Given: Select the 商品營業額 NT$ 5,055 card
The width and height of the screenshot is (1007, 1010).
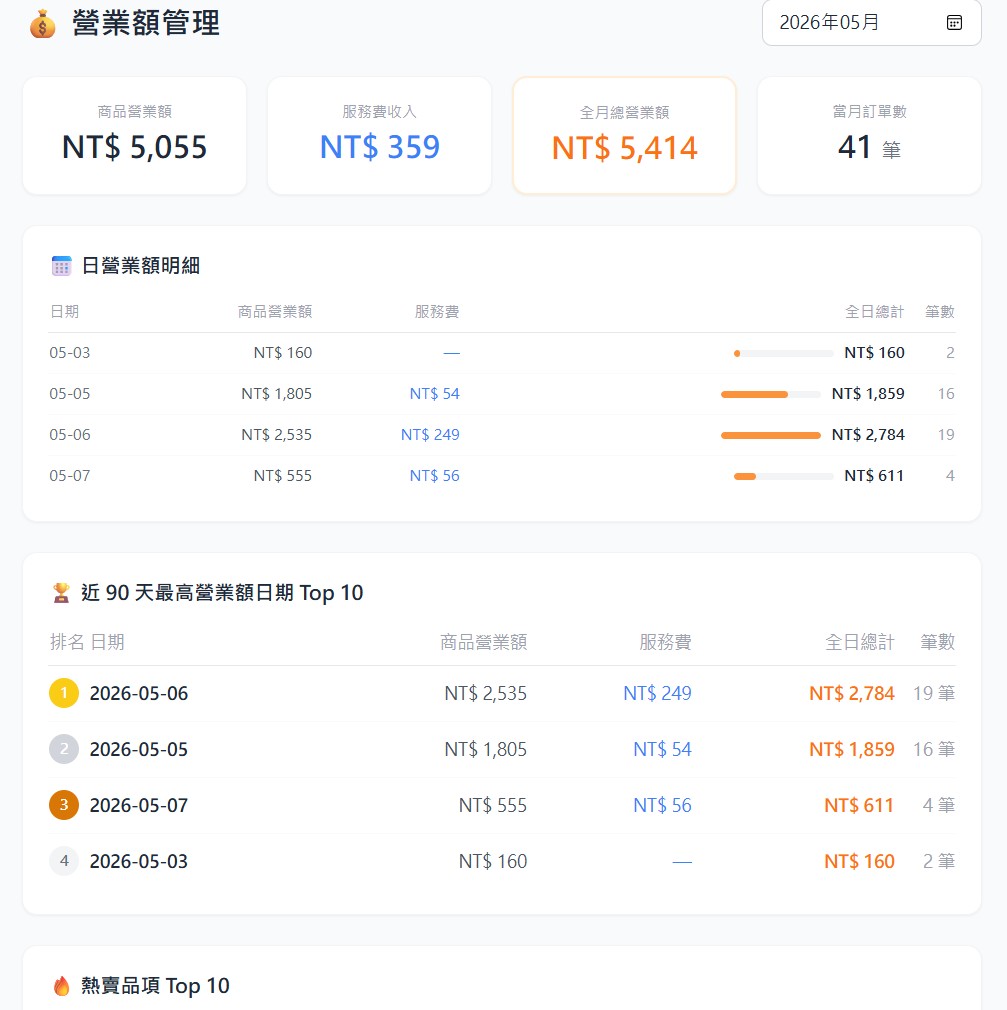Looking at the screenshot, I should [135, 136].
